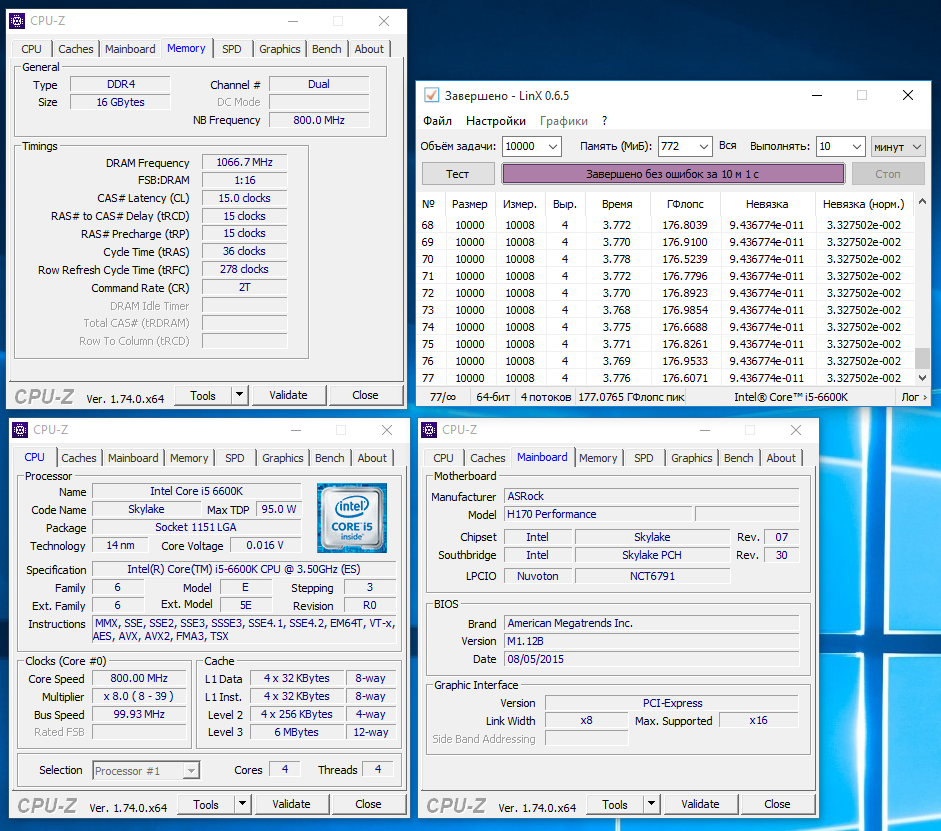Maximize the LinX window
This screenshot has width=941, height=831.
click(x=862, y=95)
